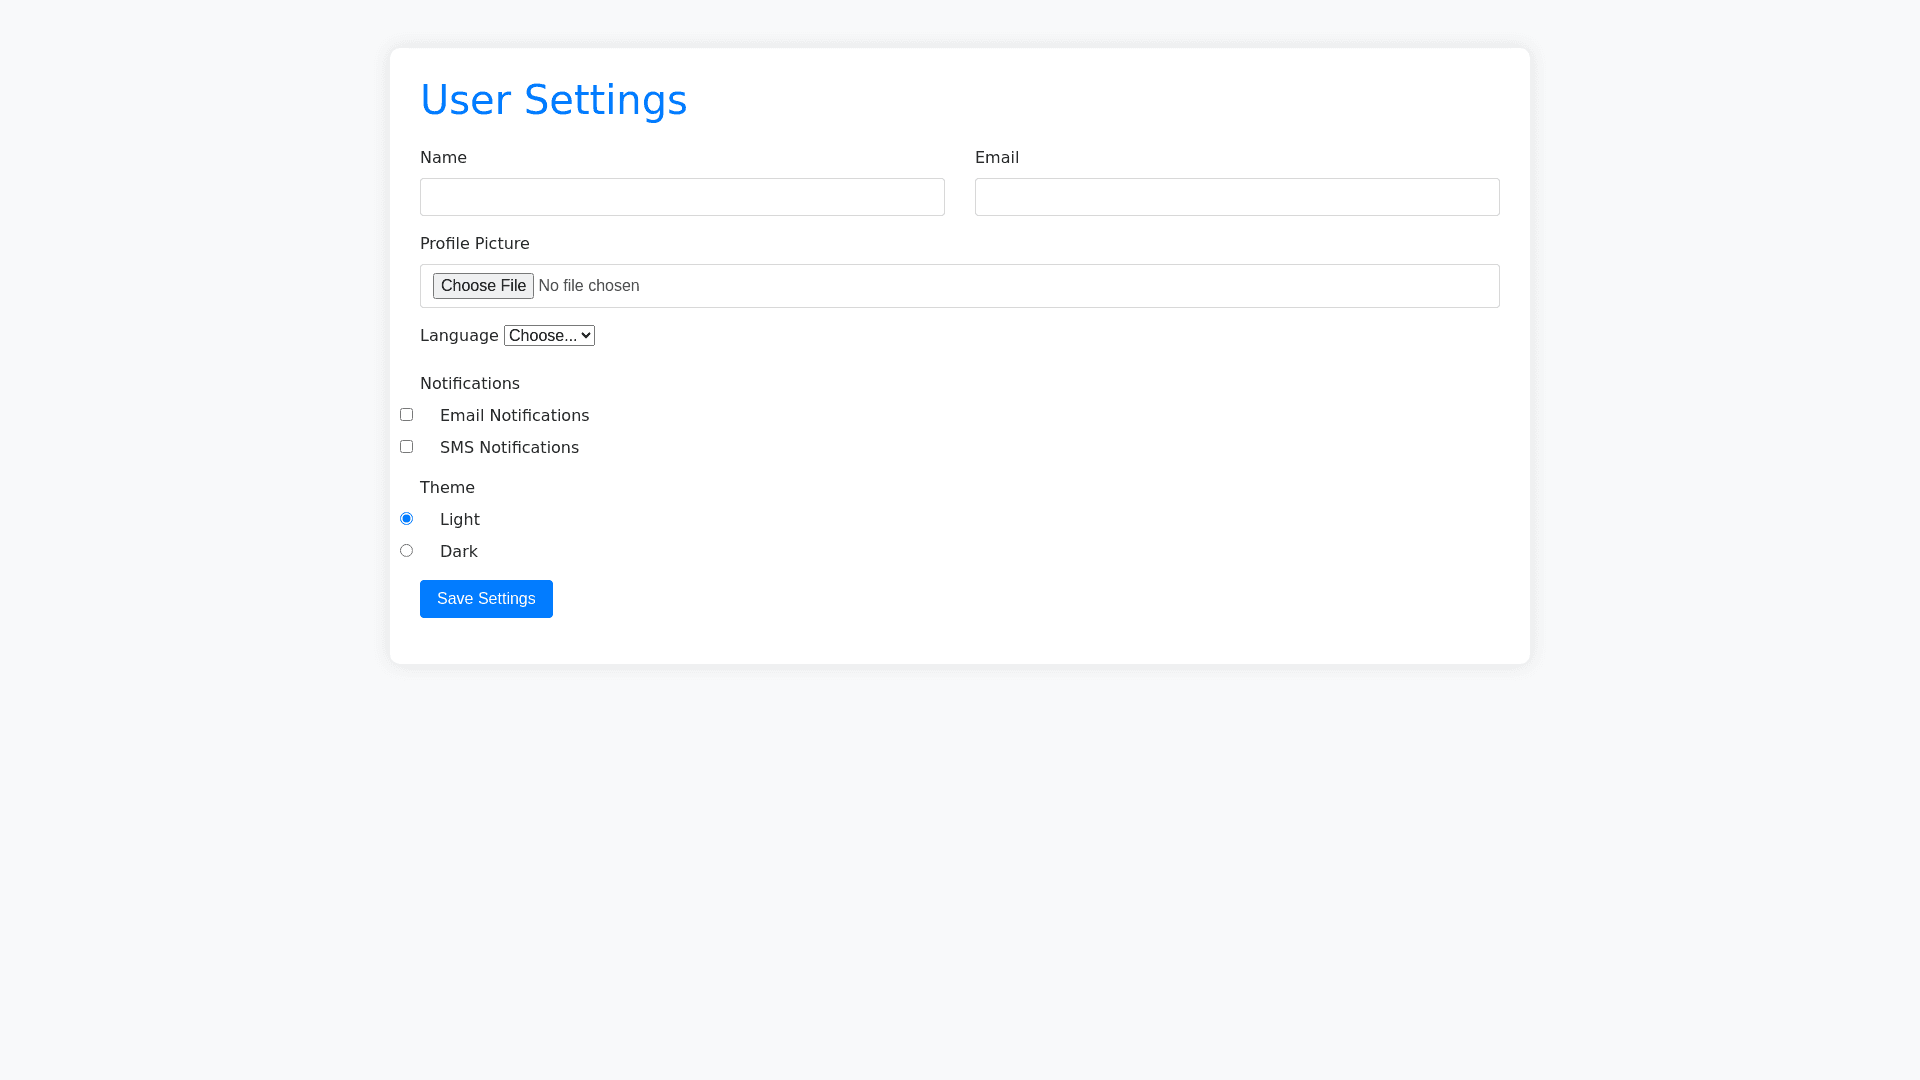The height and width of the screenshot is (1080, 1920).
Task: Click the Email field label
Action: tap(997, 158)
